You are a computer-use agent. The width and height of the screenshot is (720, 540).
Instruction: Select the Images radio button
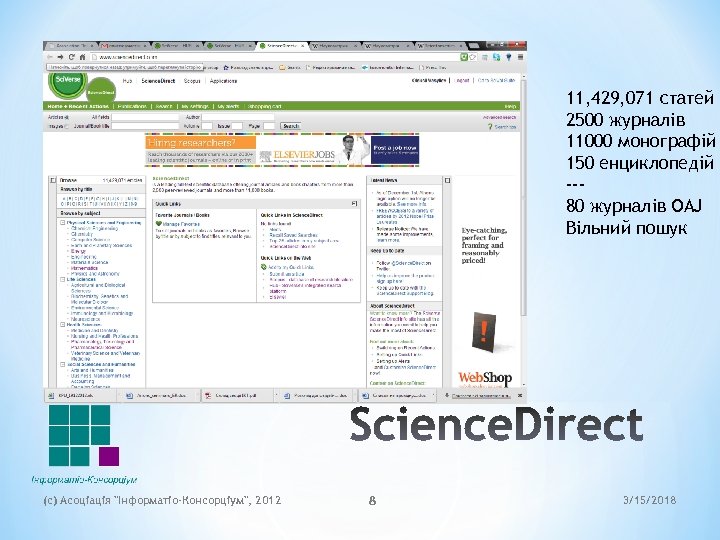(67, 126)
